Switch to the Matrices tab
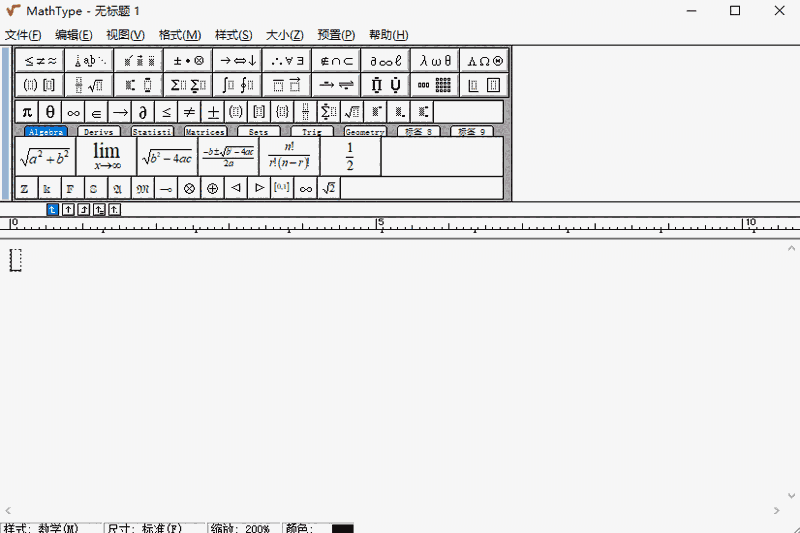Image resolution: width=800 pixels, height=533 pixels. click(205, 132)
